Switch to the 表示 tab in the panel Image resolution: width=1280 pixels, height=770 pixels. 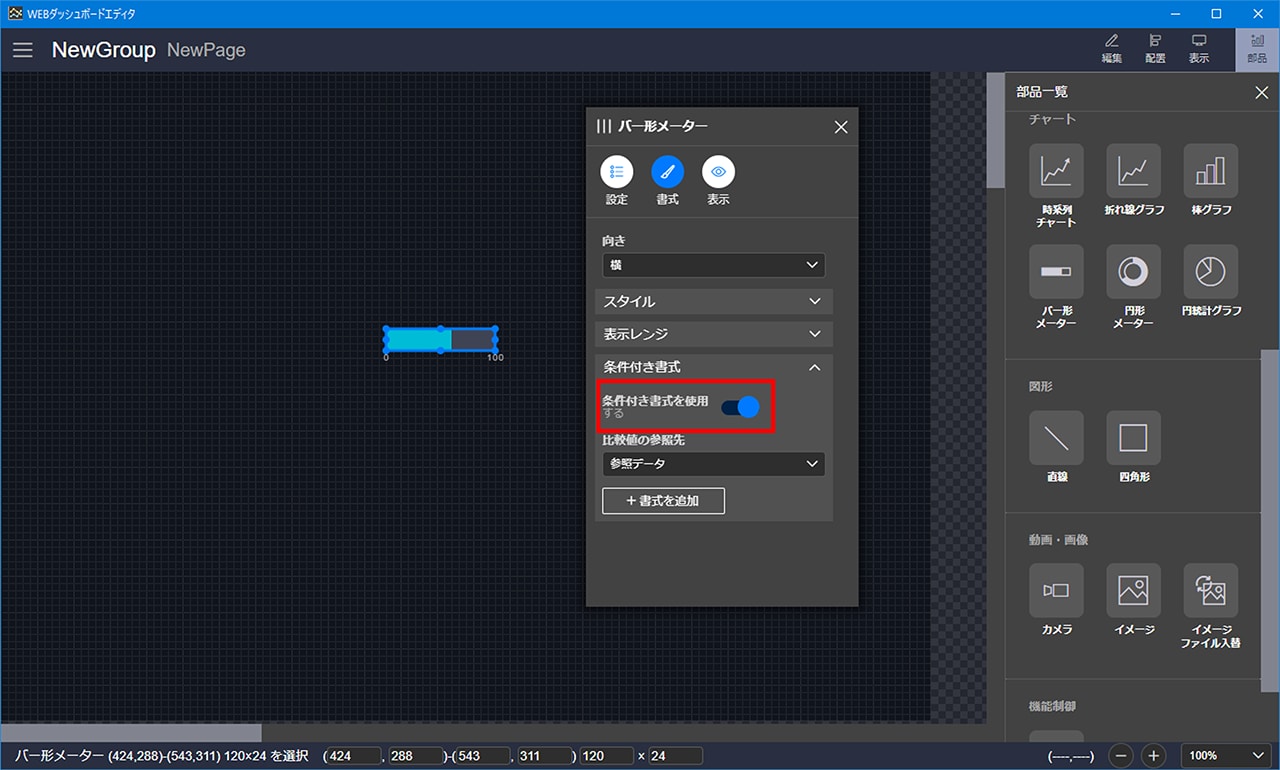click(x=718, y=172)
